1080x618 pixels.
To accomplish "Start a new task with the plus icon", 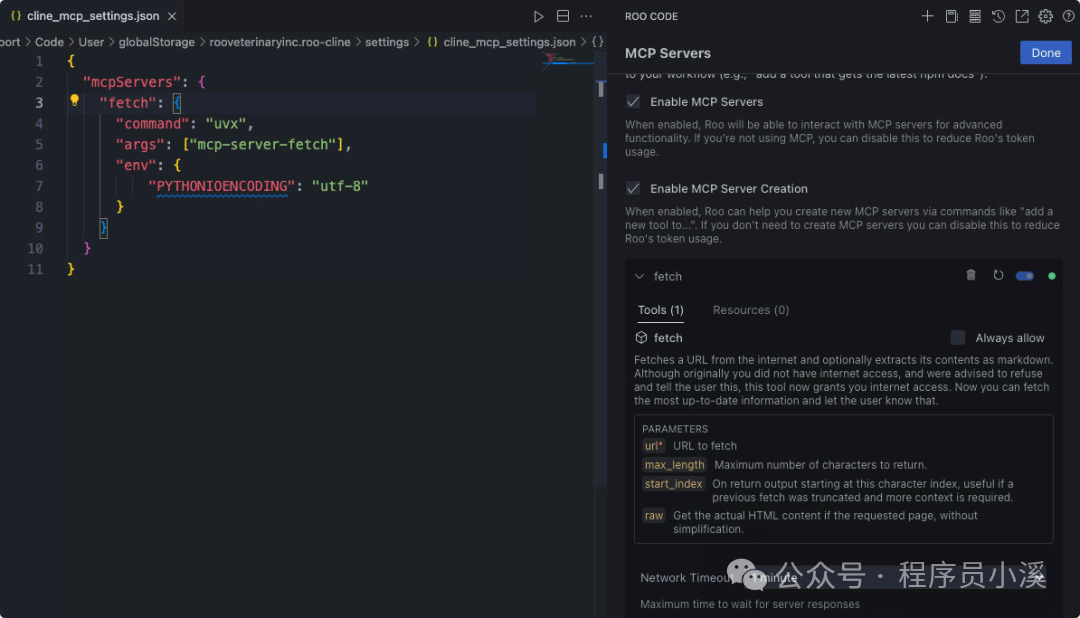I will (x=927, y=16).
